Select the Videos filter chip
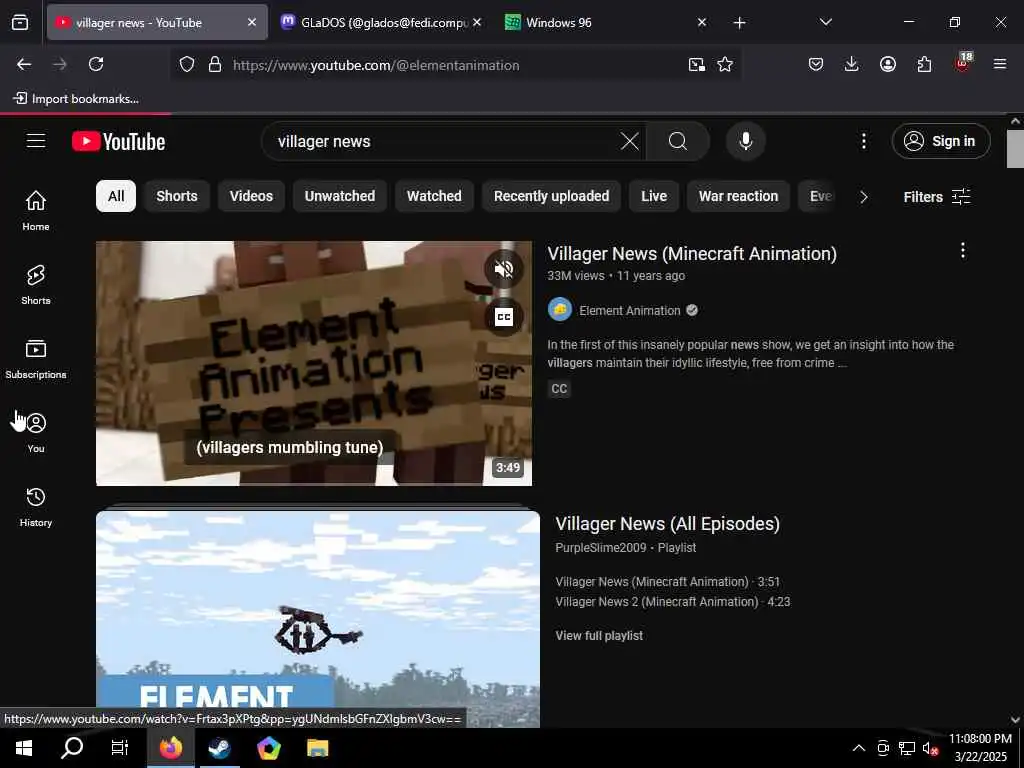The width and height of the screenshot is (1024, 768). pos(251,196)
